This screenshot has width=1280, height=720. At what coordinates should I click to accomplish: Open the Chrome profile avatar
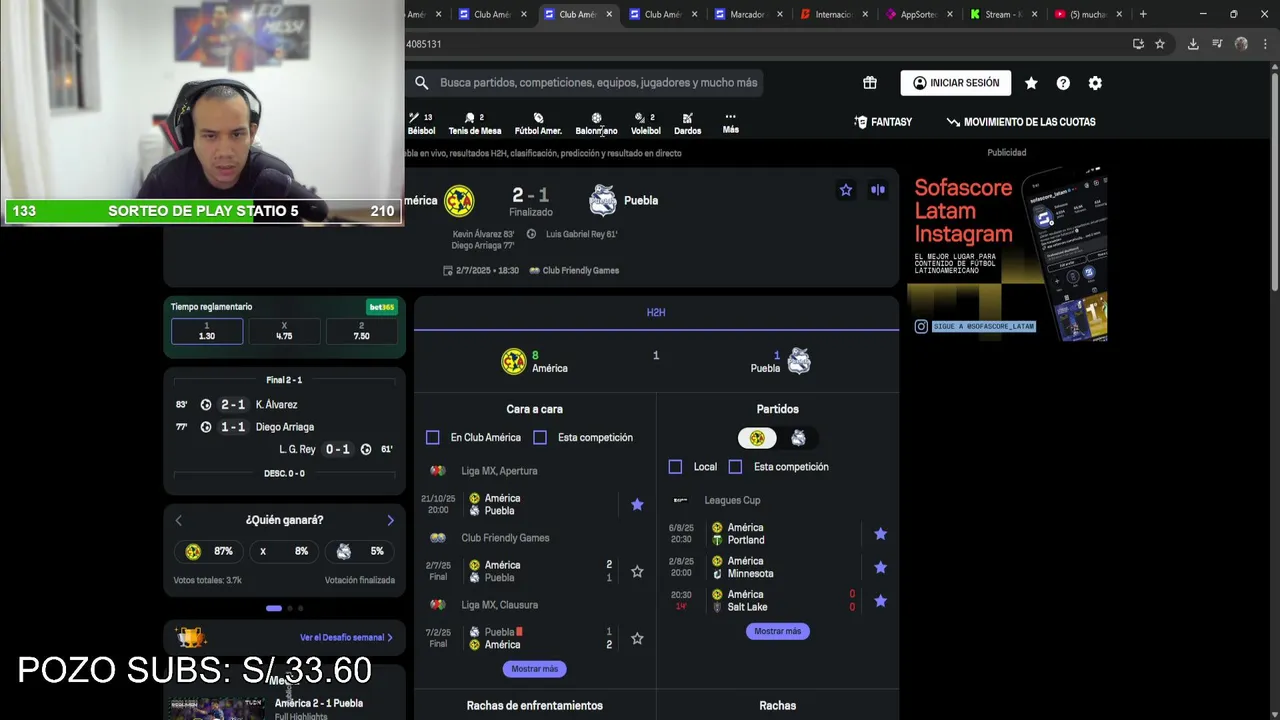tap(1241, 44)
